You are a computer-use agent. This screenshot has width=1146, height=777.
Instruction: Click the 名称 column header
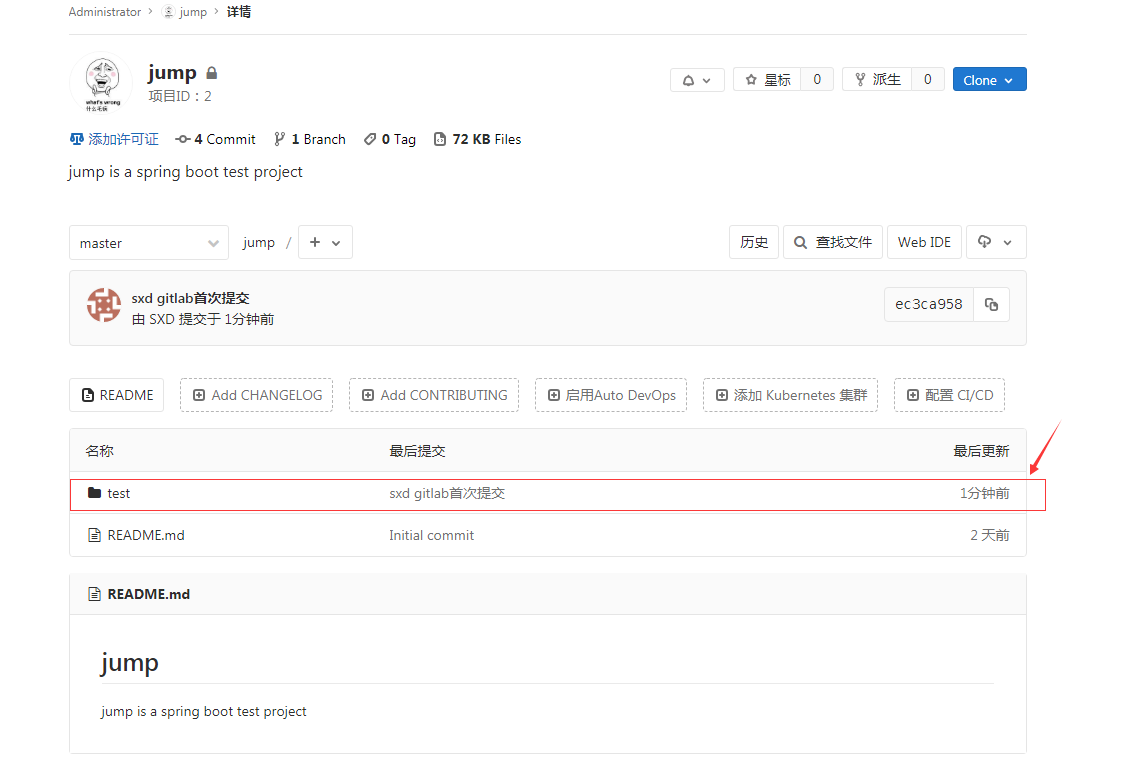99,451
